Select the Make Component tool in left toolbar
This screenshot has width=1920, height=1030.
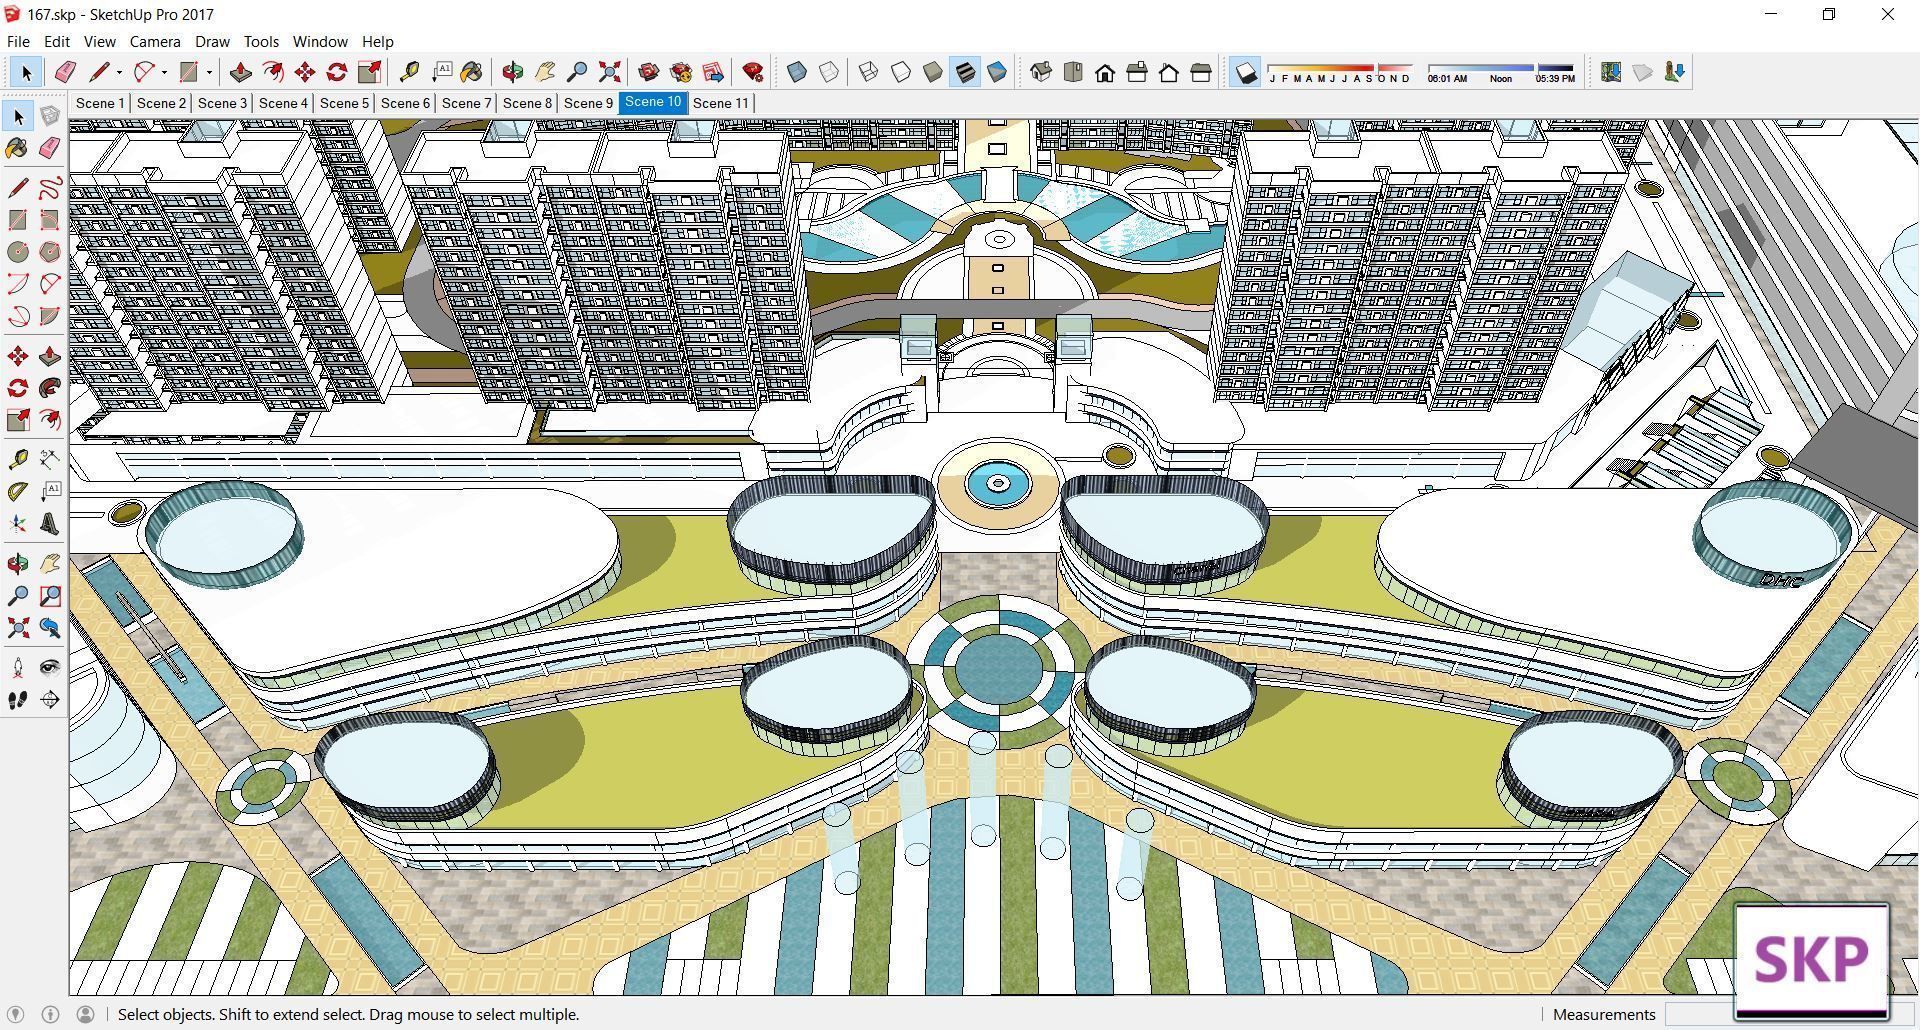[49, 117]
